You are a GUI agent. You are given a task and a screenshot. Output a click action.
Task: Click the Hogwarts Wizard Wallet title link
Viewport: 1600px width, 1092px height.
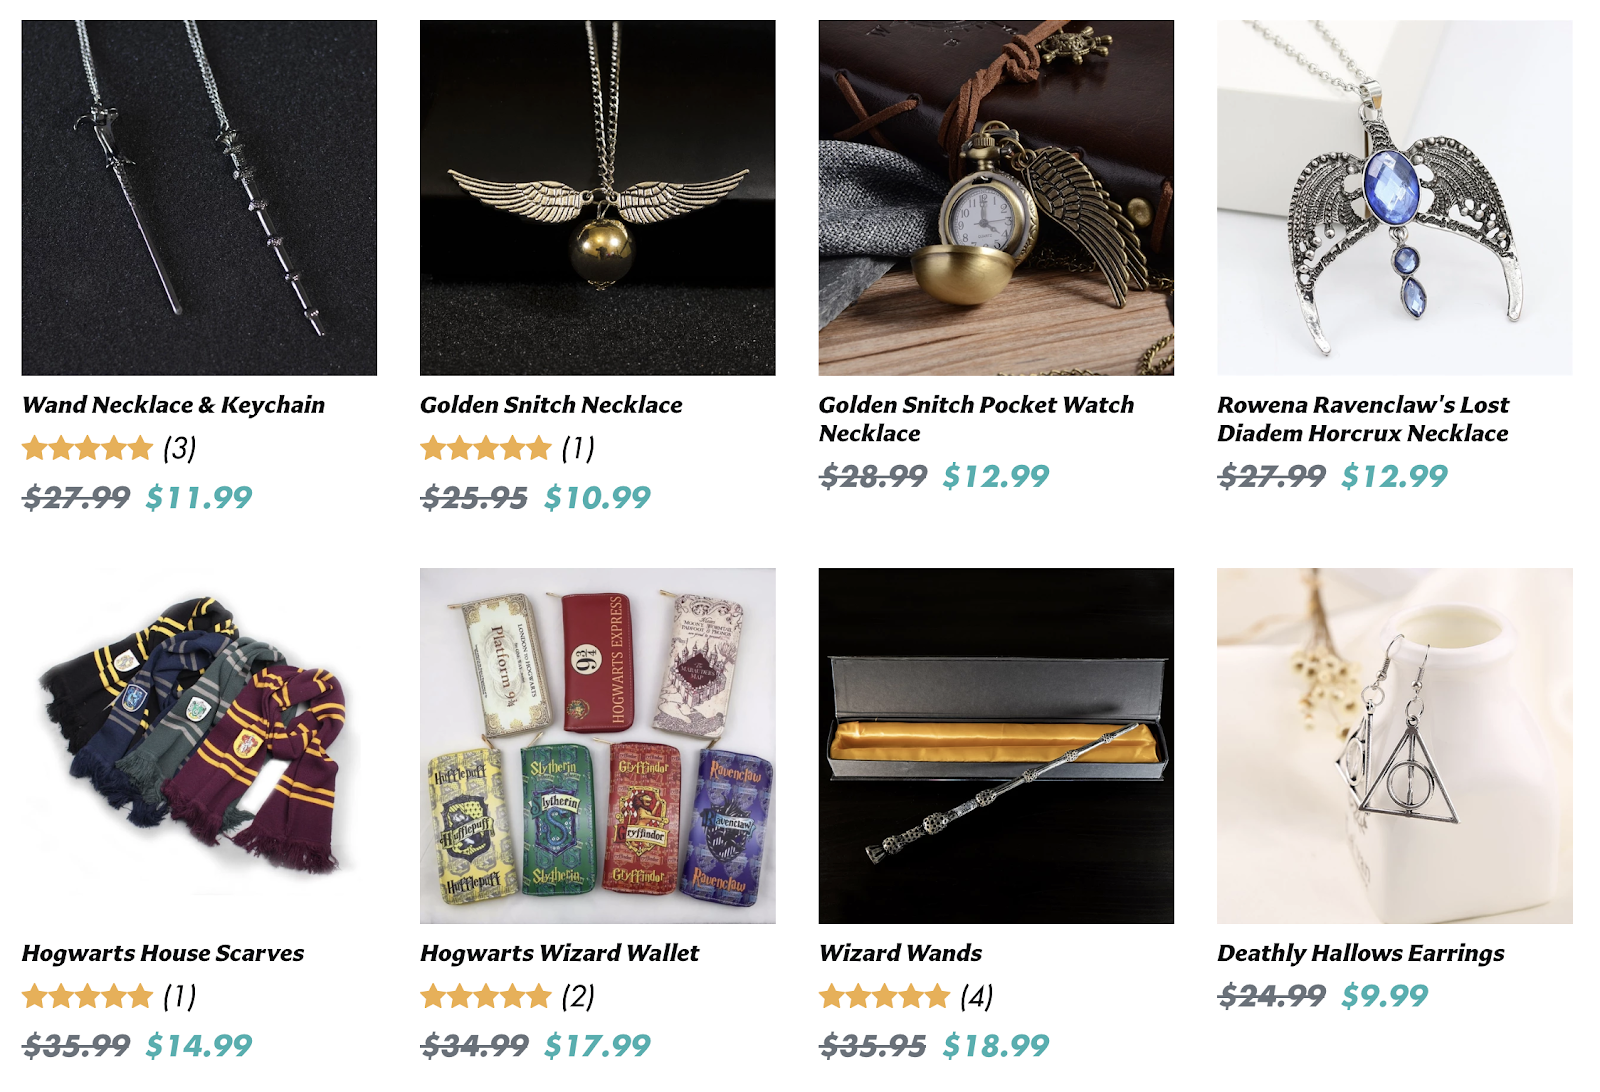560,953
